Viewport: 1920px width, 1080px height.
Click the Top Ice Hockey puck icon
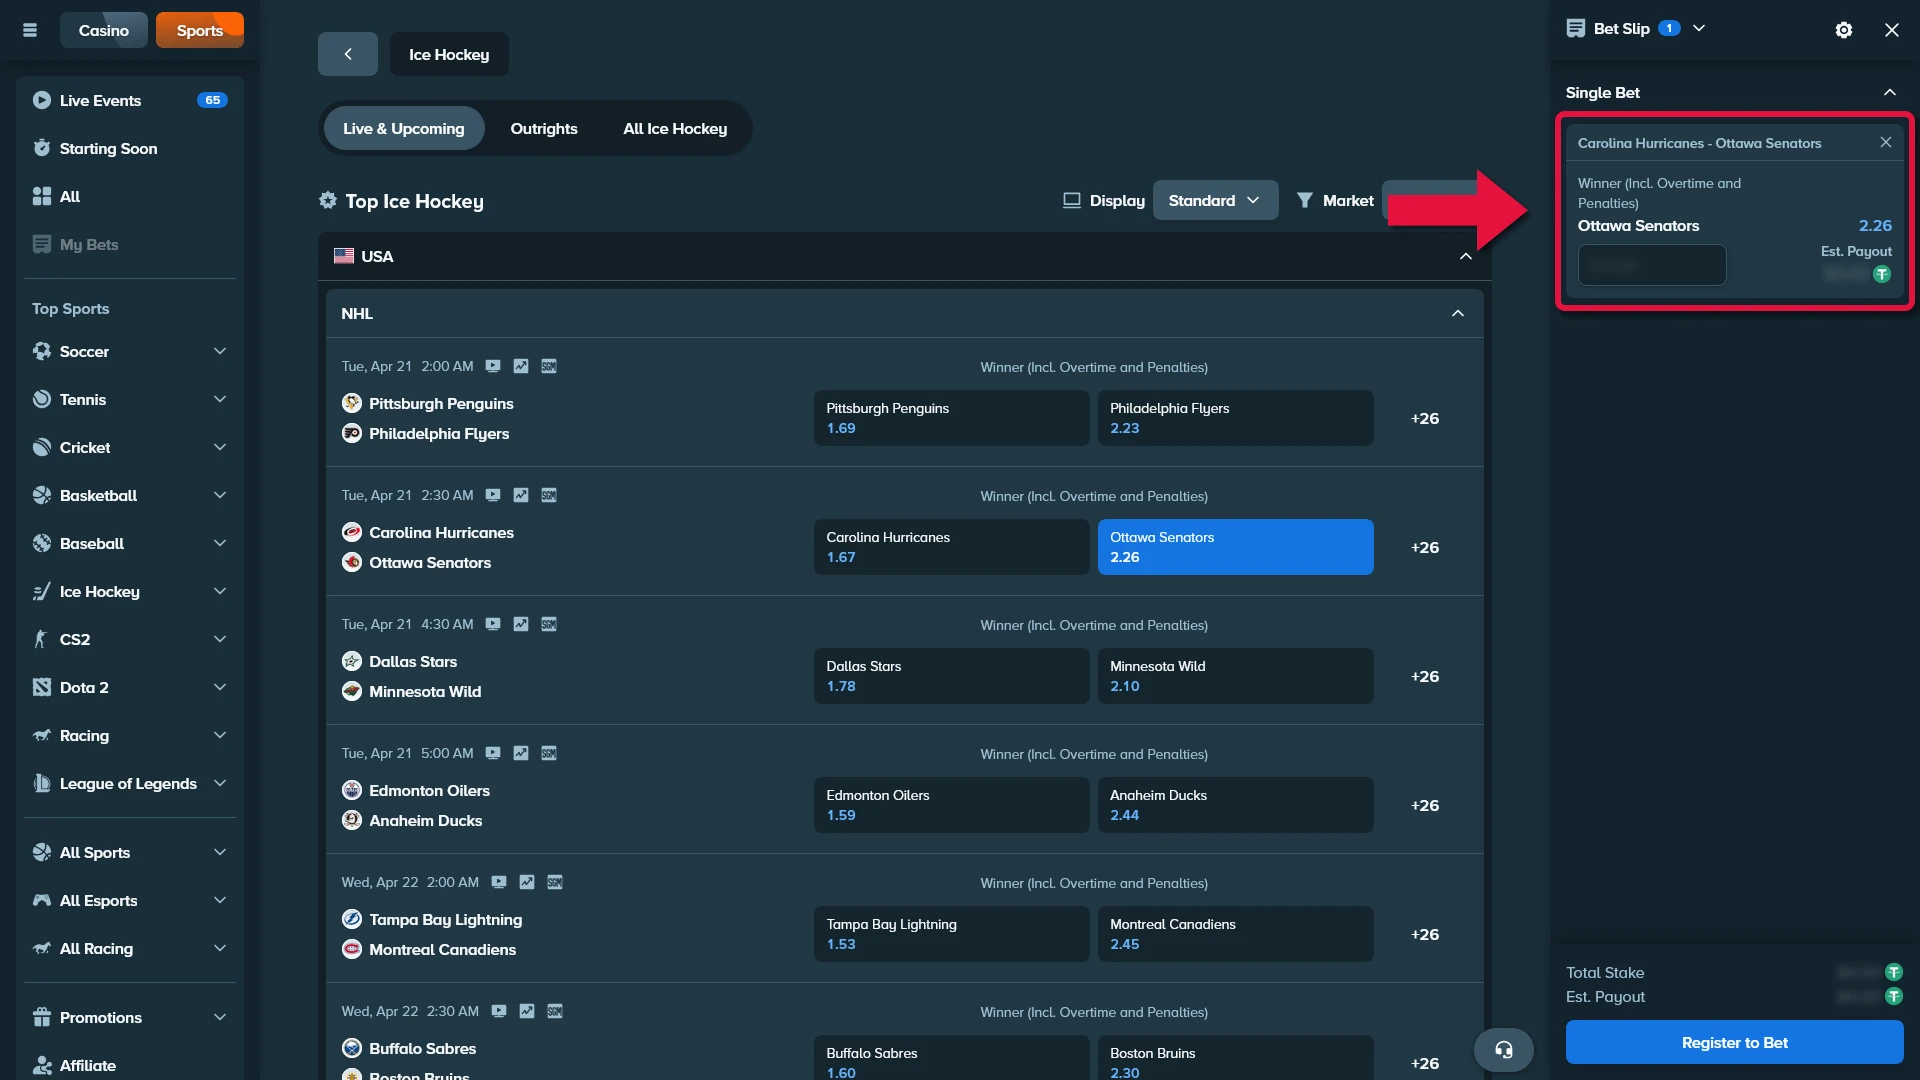point(328,200)
